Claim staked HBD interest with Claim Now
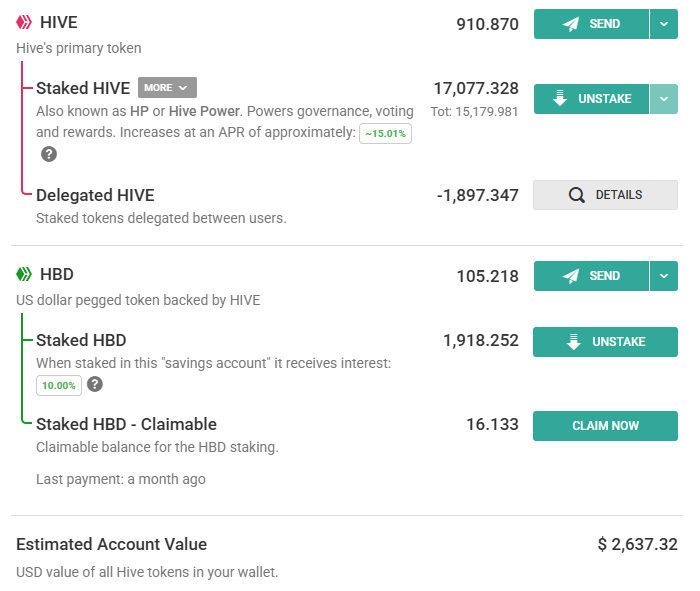Screen dimensions: 700x591 coord(605,426)
